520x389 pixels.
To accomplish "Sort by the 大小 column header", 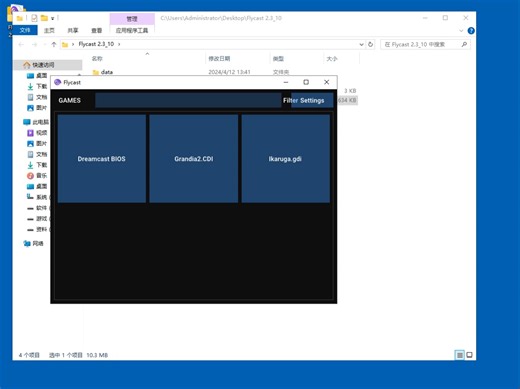I will pyautogui.click(x=332, y=59).
